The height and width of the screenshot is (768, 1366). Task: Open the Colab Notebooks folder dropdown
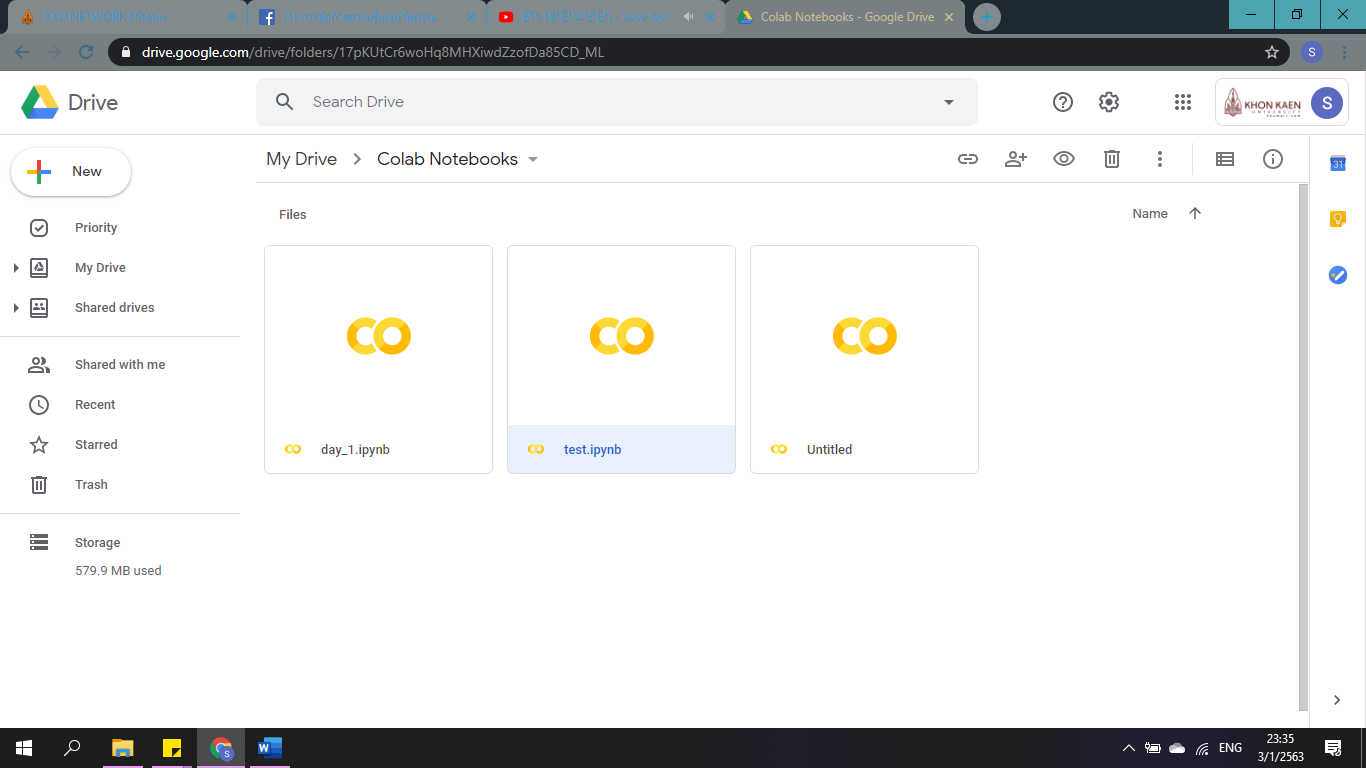coord(533,160)
